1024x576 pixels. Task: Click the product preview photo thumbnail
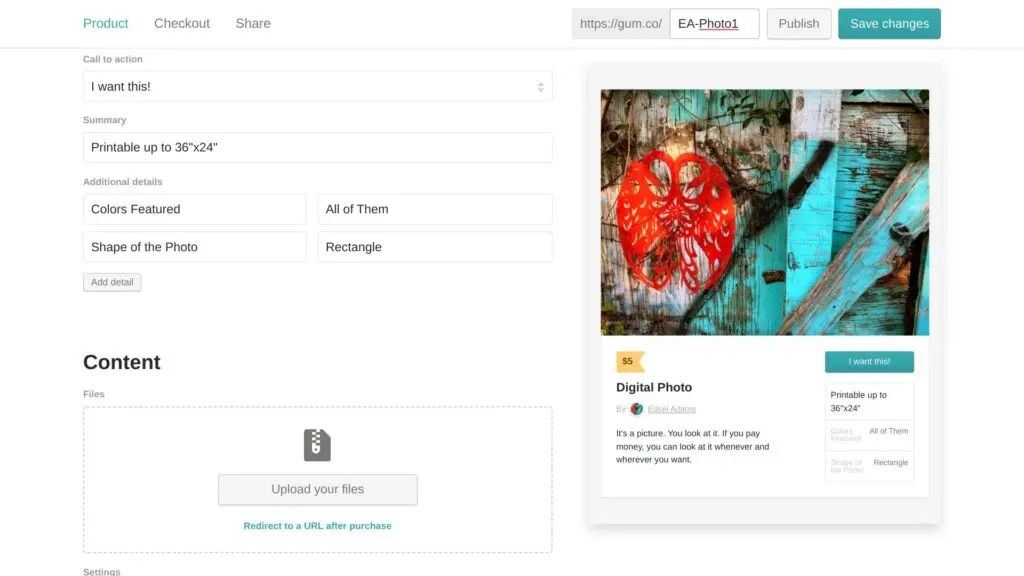tap(765, 212)
